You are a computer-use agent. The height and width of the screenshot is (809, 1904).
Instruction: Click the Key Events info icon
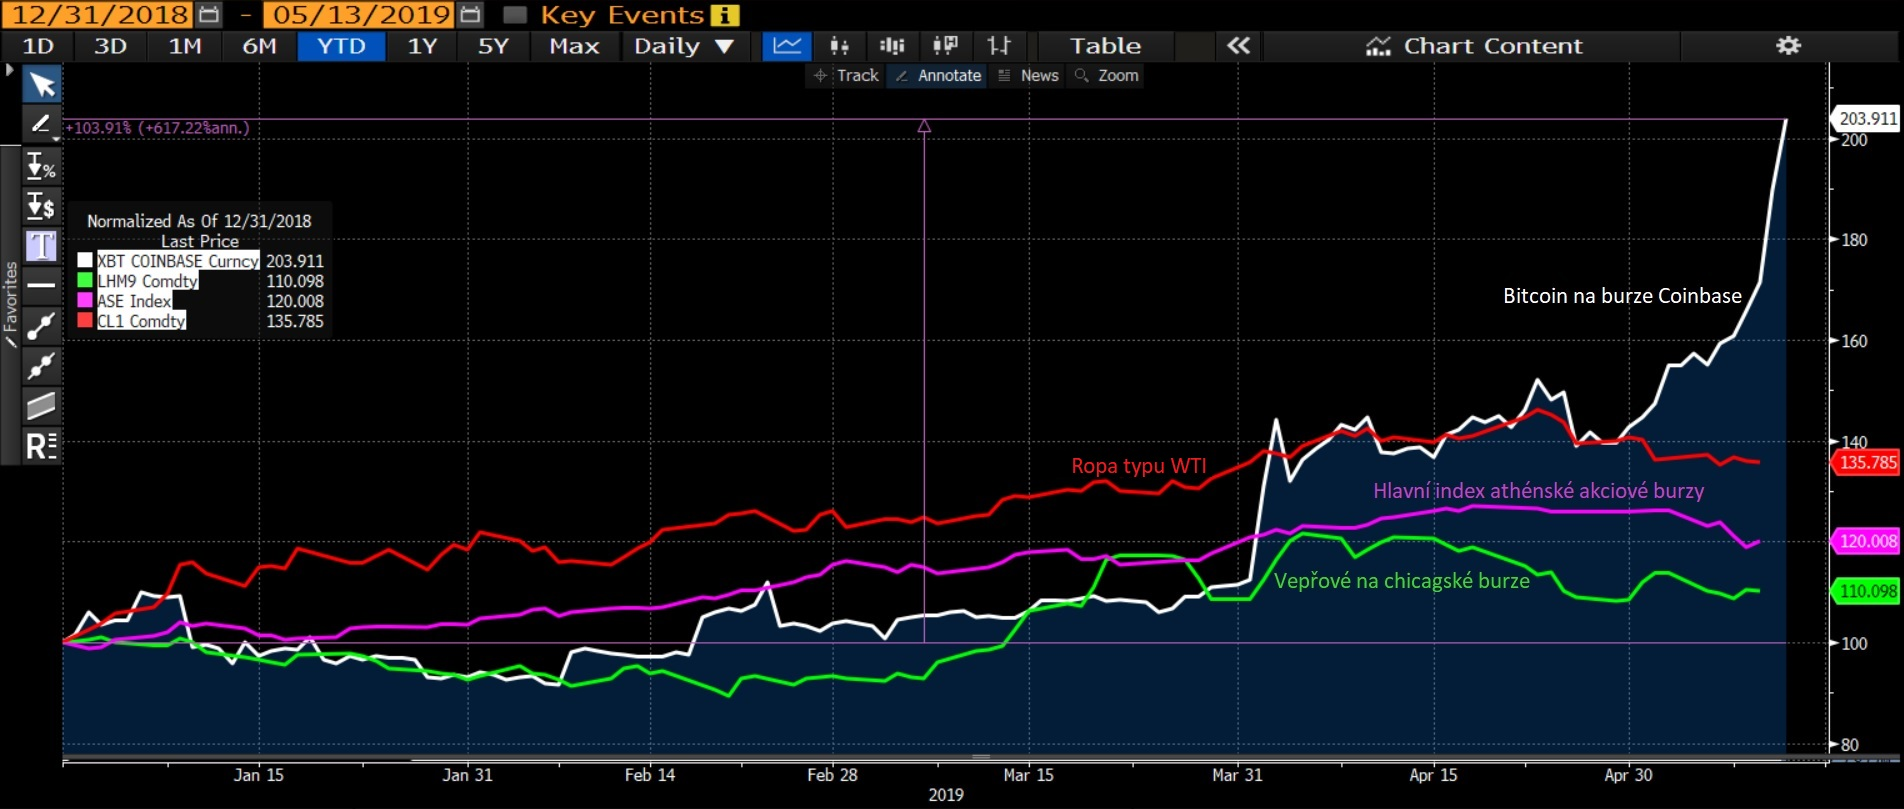(x=724, y=15)
